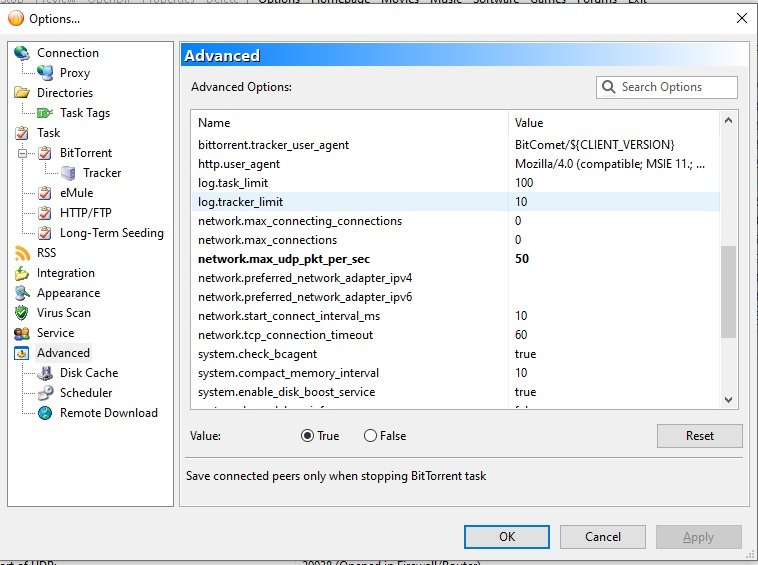Select the http.user_agent row
The image size is (758, 565).
455,164
